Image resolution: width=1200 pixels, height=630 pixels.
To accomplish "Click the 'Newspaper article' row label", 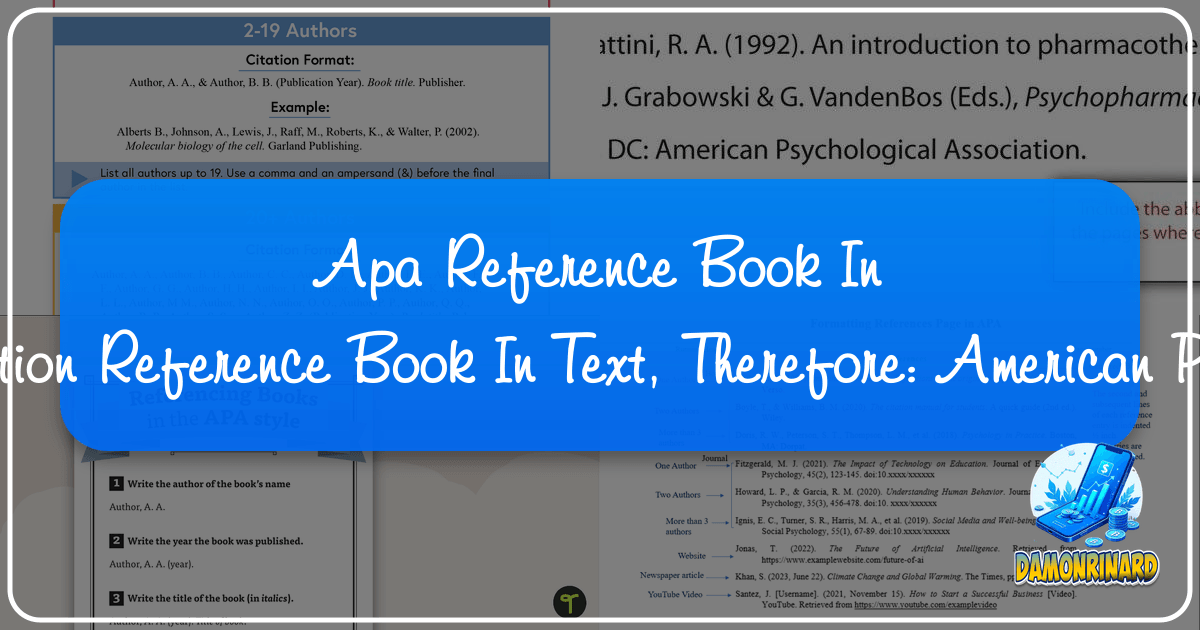I will tap(671, 576).
